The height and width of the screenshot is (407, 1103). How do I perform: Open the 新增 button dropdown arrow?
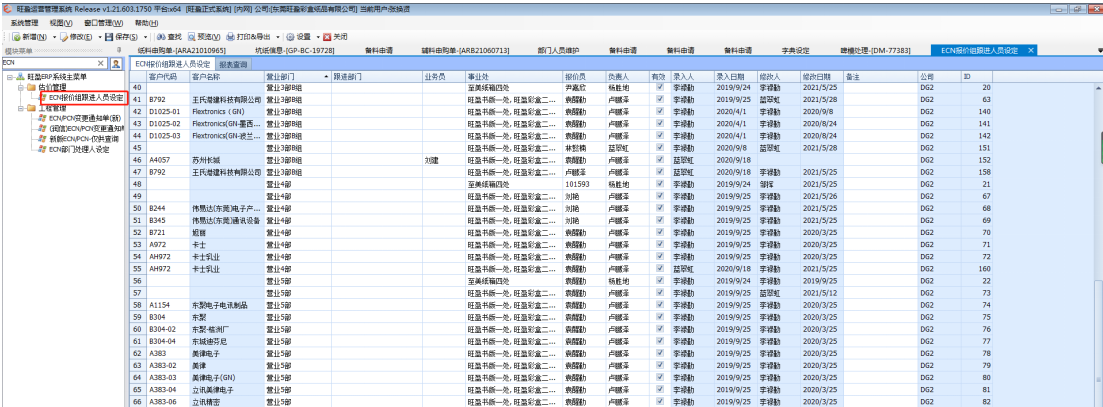[x=53, y=37]
